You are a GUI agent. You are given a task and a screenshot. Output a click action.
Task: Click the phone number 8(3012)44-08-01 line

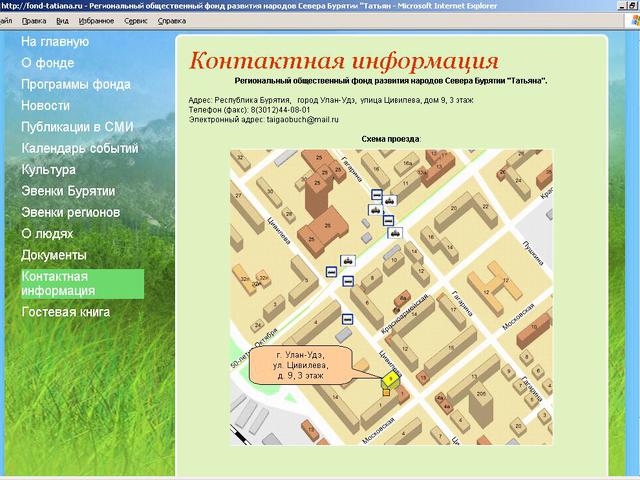[x=249, y=110]
